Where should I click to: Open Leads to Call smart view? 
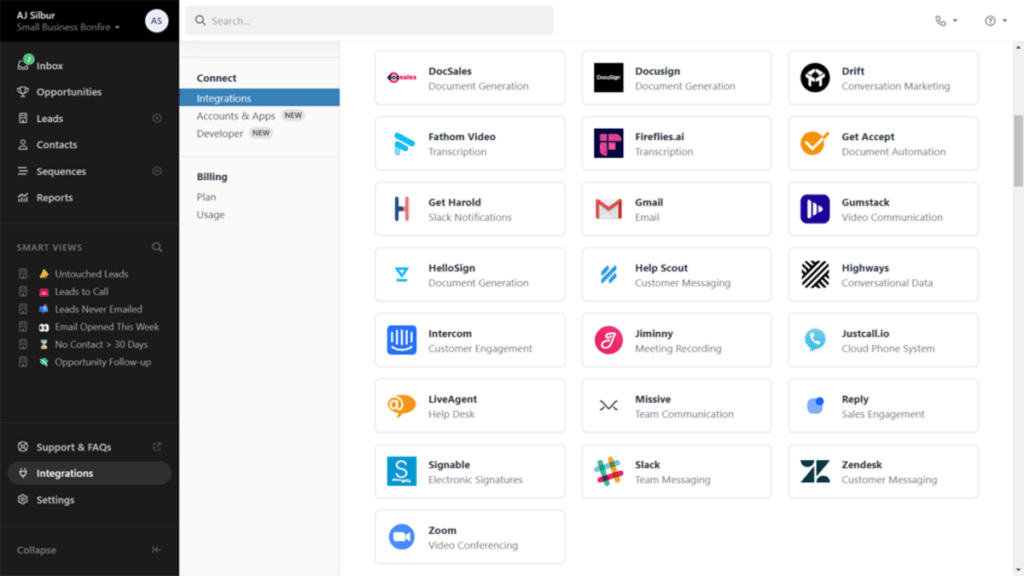coord(82,291)
